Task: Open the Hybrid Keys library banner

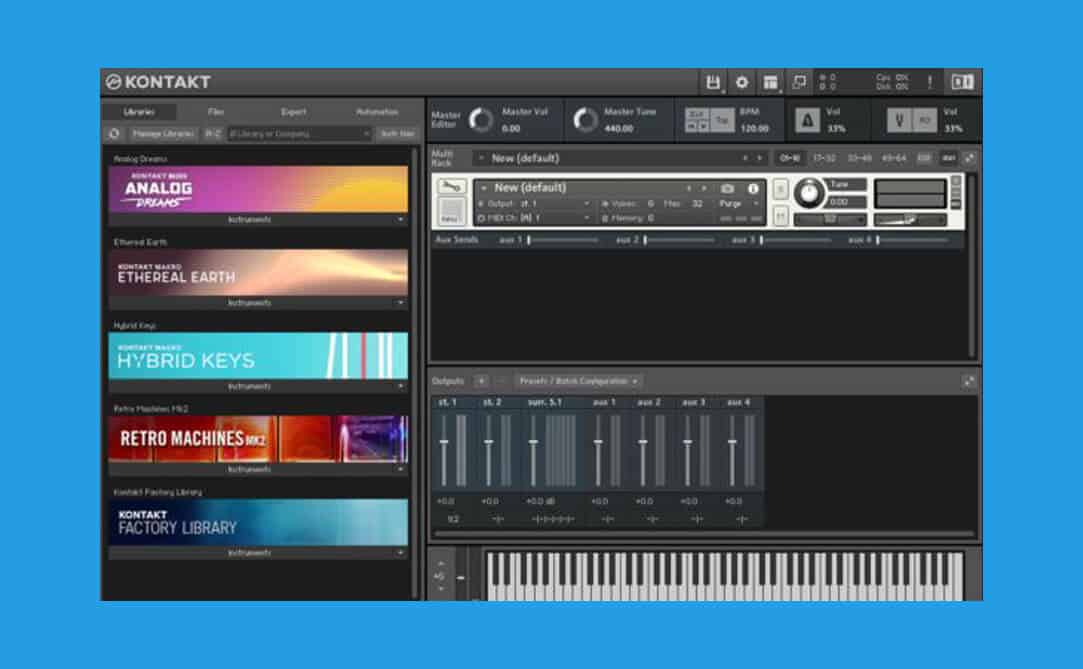Action: tap(258, 356)
